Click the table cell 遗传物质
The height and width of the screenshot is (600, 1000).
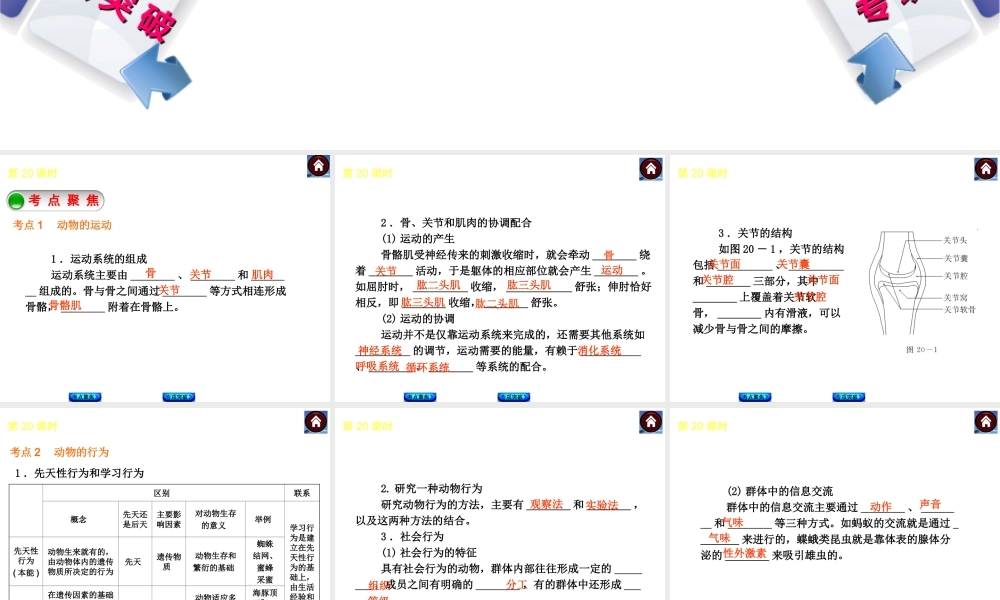tap(167, 561)
